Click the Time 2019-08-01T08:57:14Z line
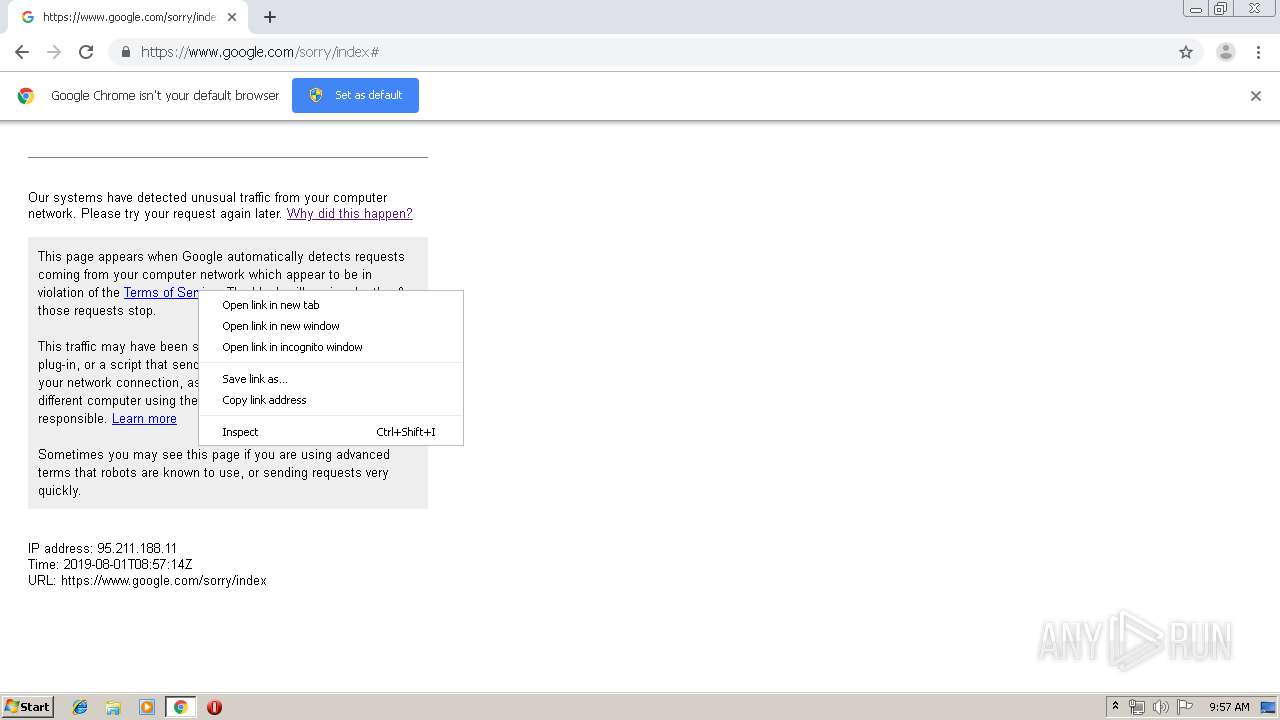The height and width of the screenshot is (720, 1280). (110, 564)
